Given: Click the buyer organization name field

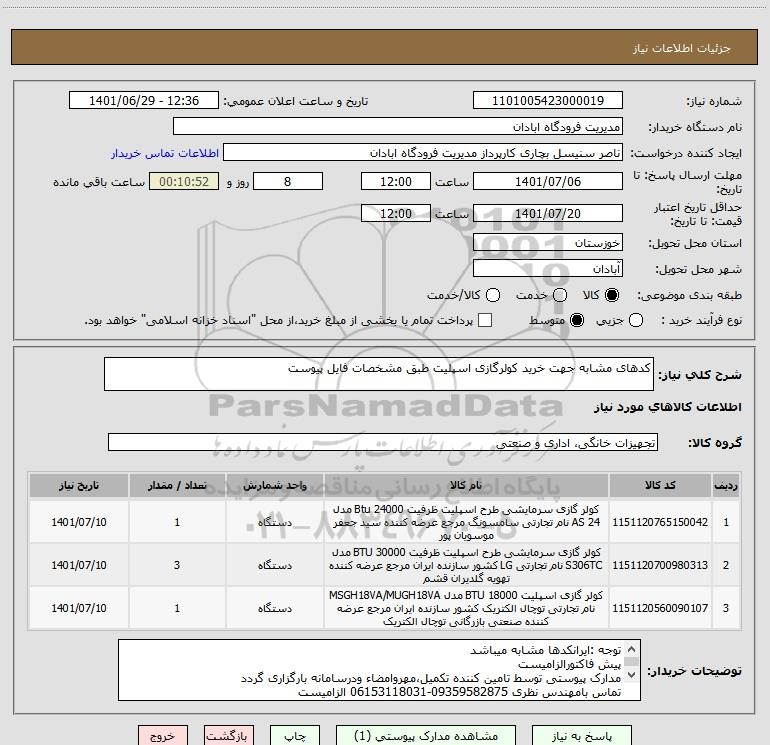Looking at the screenshot, I should 398,127.
